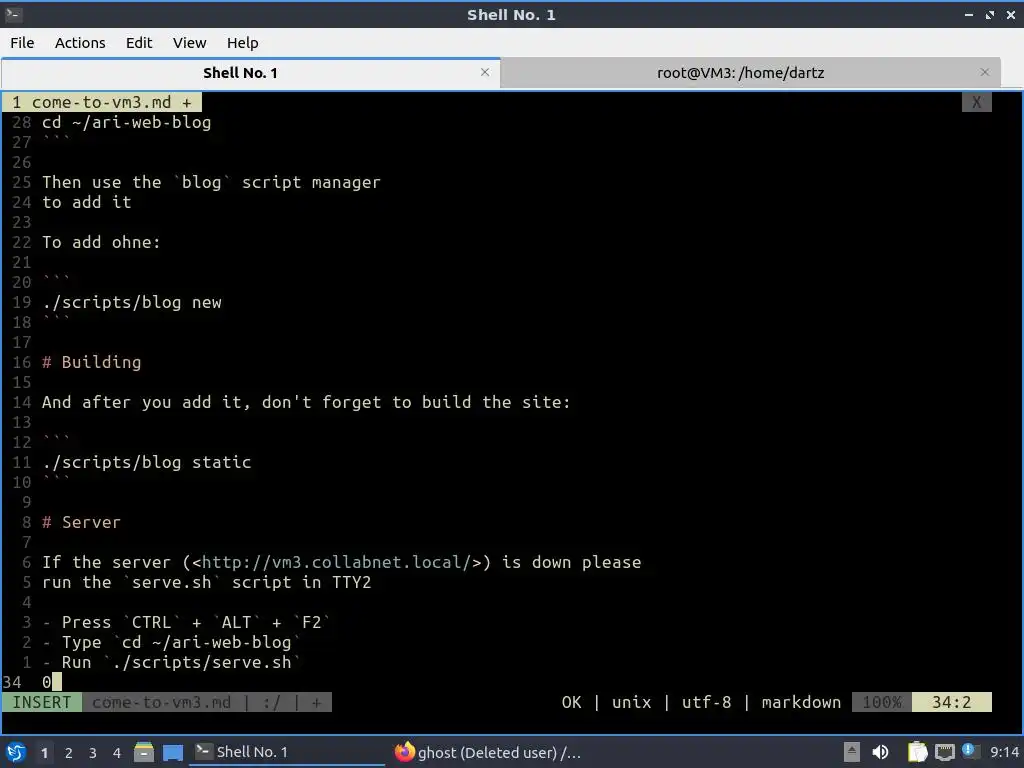Select the come-to-vm3.md vim buffer tab

click(101, 102)
